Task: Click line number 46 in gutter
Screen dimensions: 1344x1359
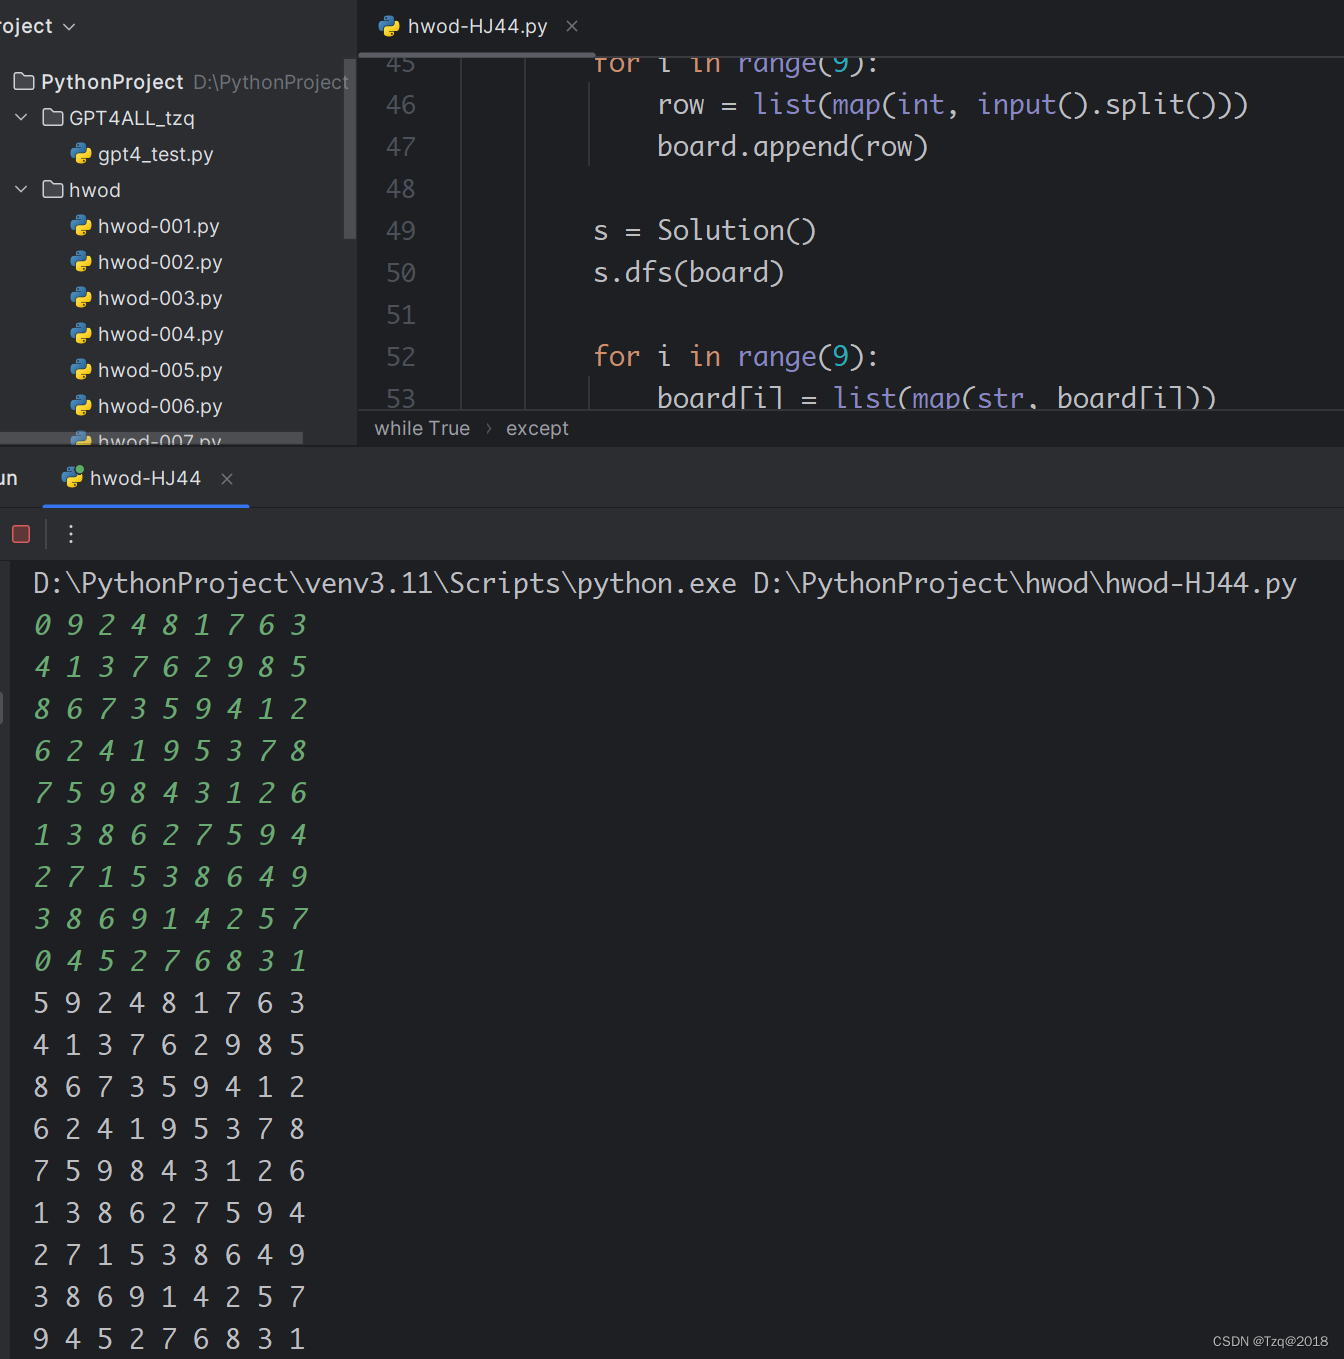Action: click(x=401, y=105)
